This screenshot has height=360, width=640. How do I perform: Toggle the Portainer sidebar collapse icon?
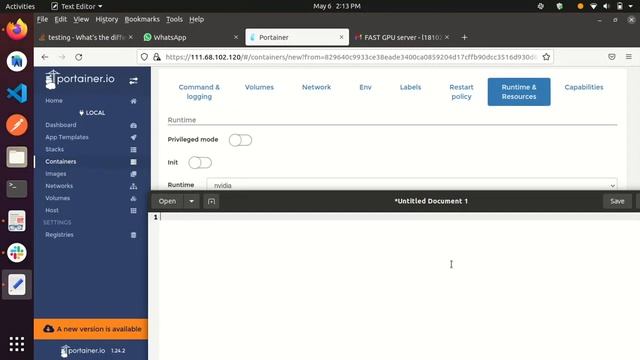[133, 81]
